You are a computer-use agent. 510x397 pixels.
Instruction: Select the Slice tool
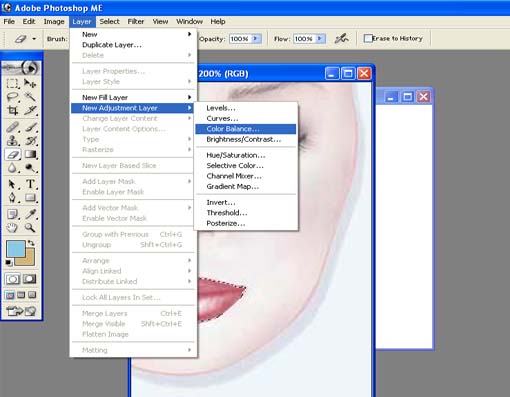tap(30, 110)
